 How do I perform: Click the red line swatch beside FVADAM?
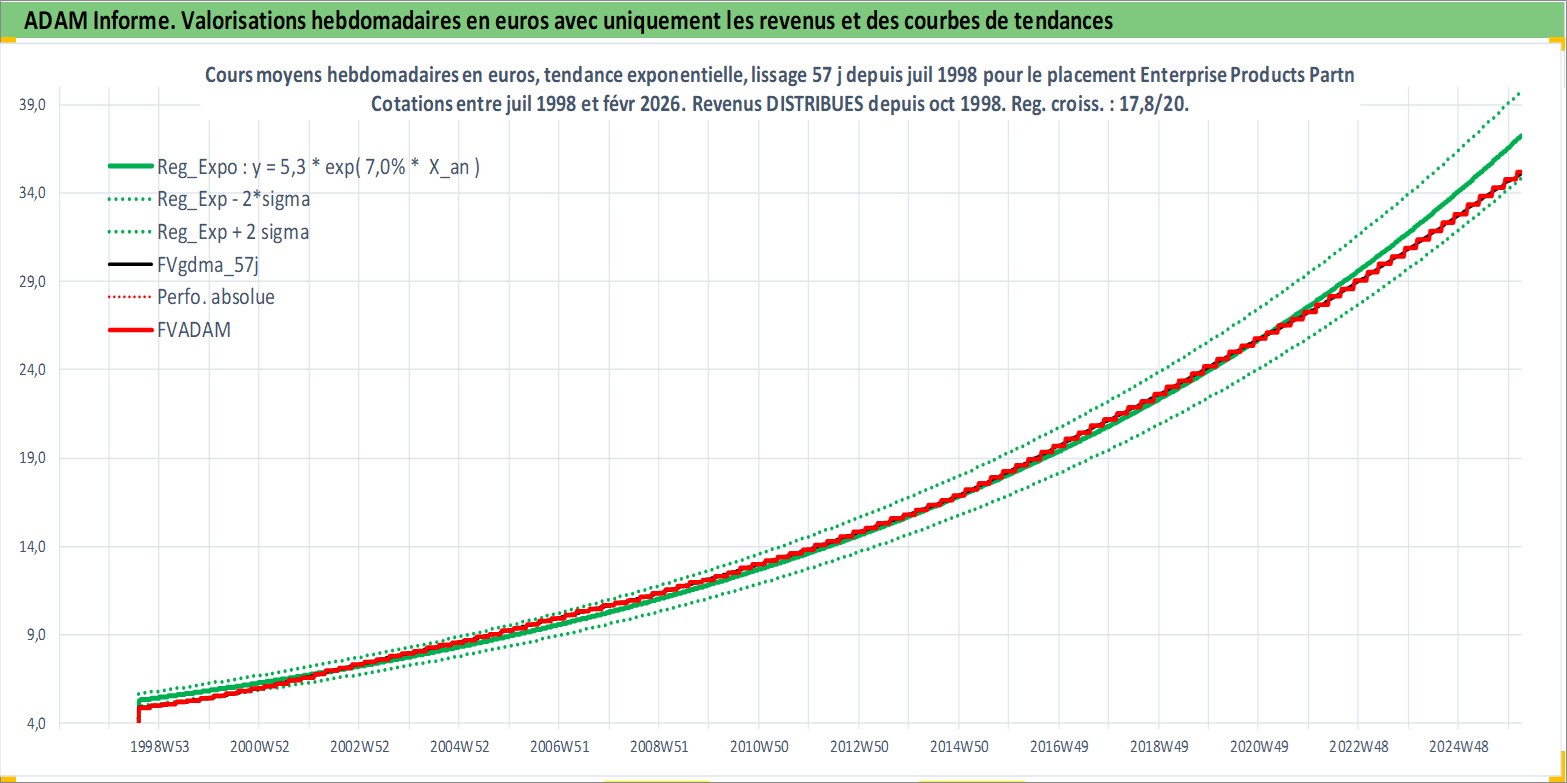(130, 331)
